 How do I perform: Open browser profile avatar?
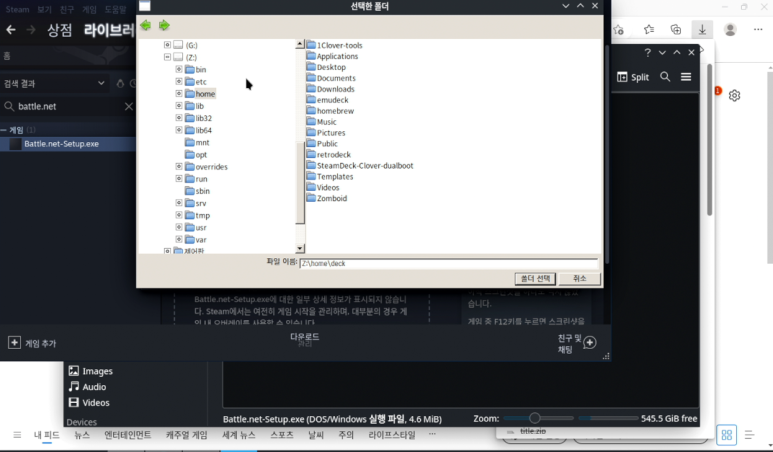tap(730, 30)
